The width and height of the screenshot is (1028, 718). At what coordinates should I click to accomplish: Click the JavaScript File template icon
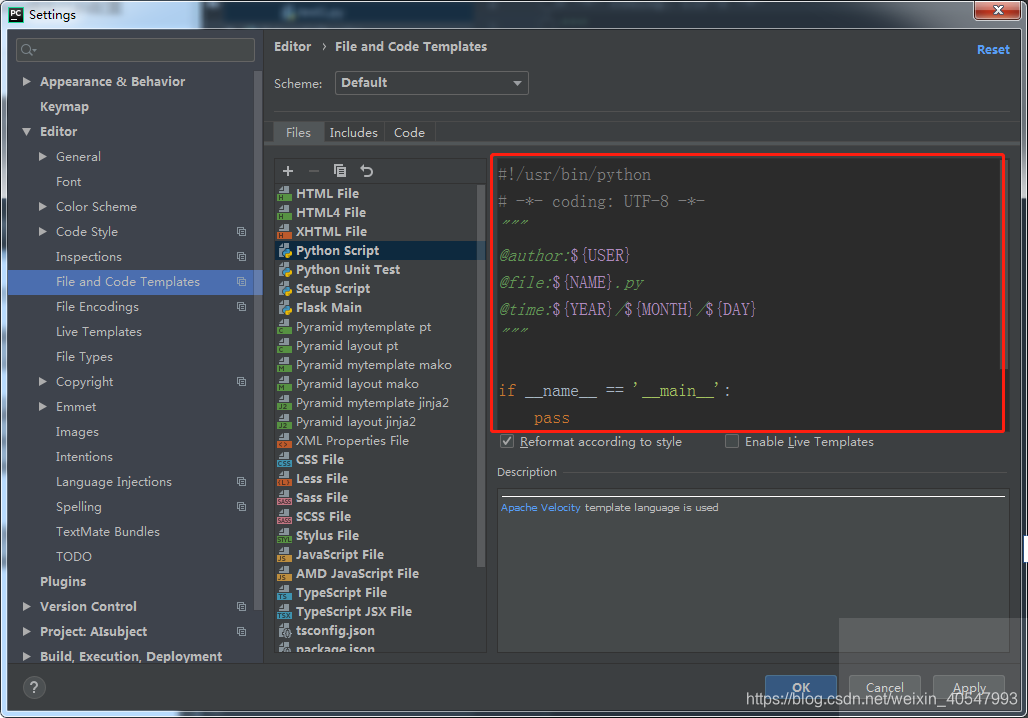[x=285, y=555]
